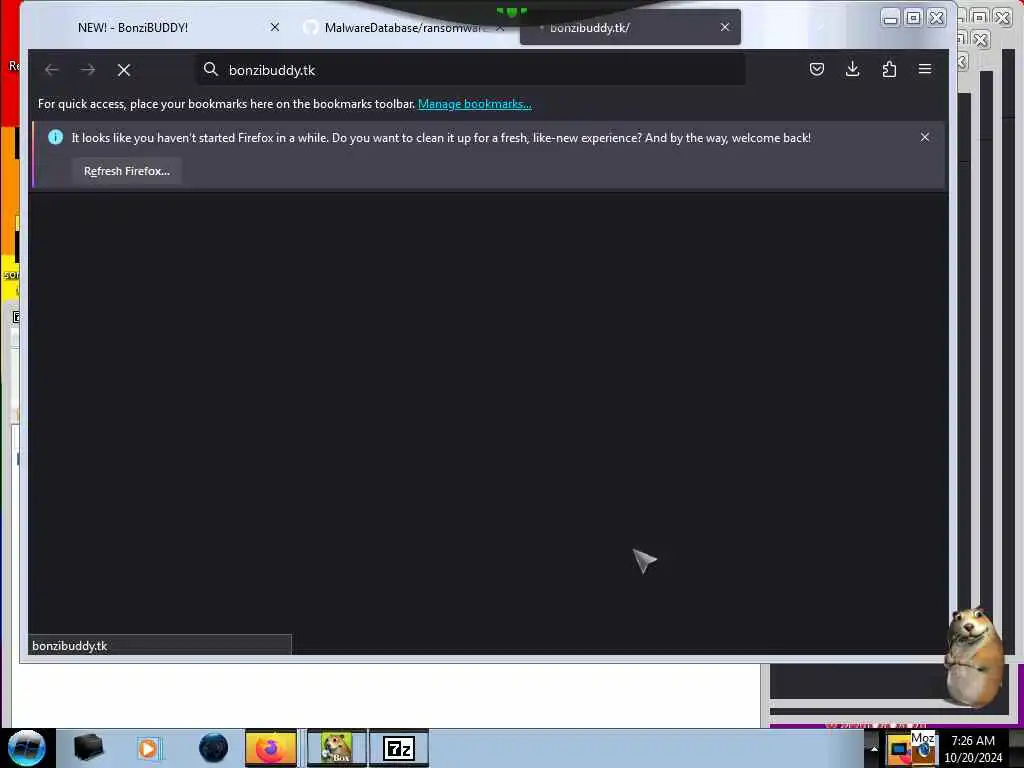Click the bonzibuddy.tk status bar text
This screenshot has width=1024, height=768.
click(70, 646)
